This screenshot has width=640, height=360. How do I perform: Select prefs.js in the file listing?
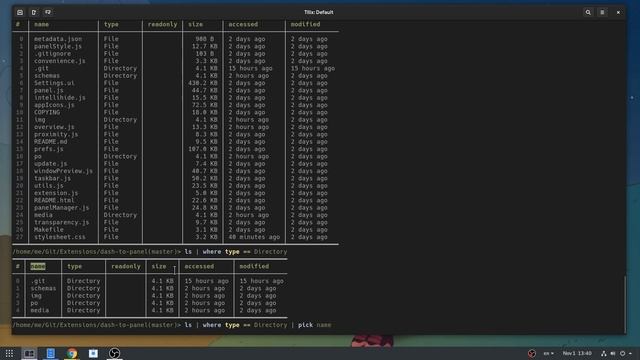49,149
